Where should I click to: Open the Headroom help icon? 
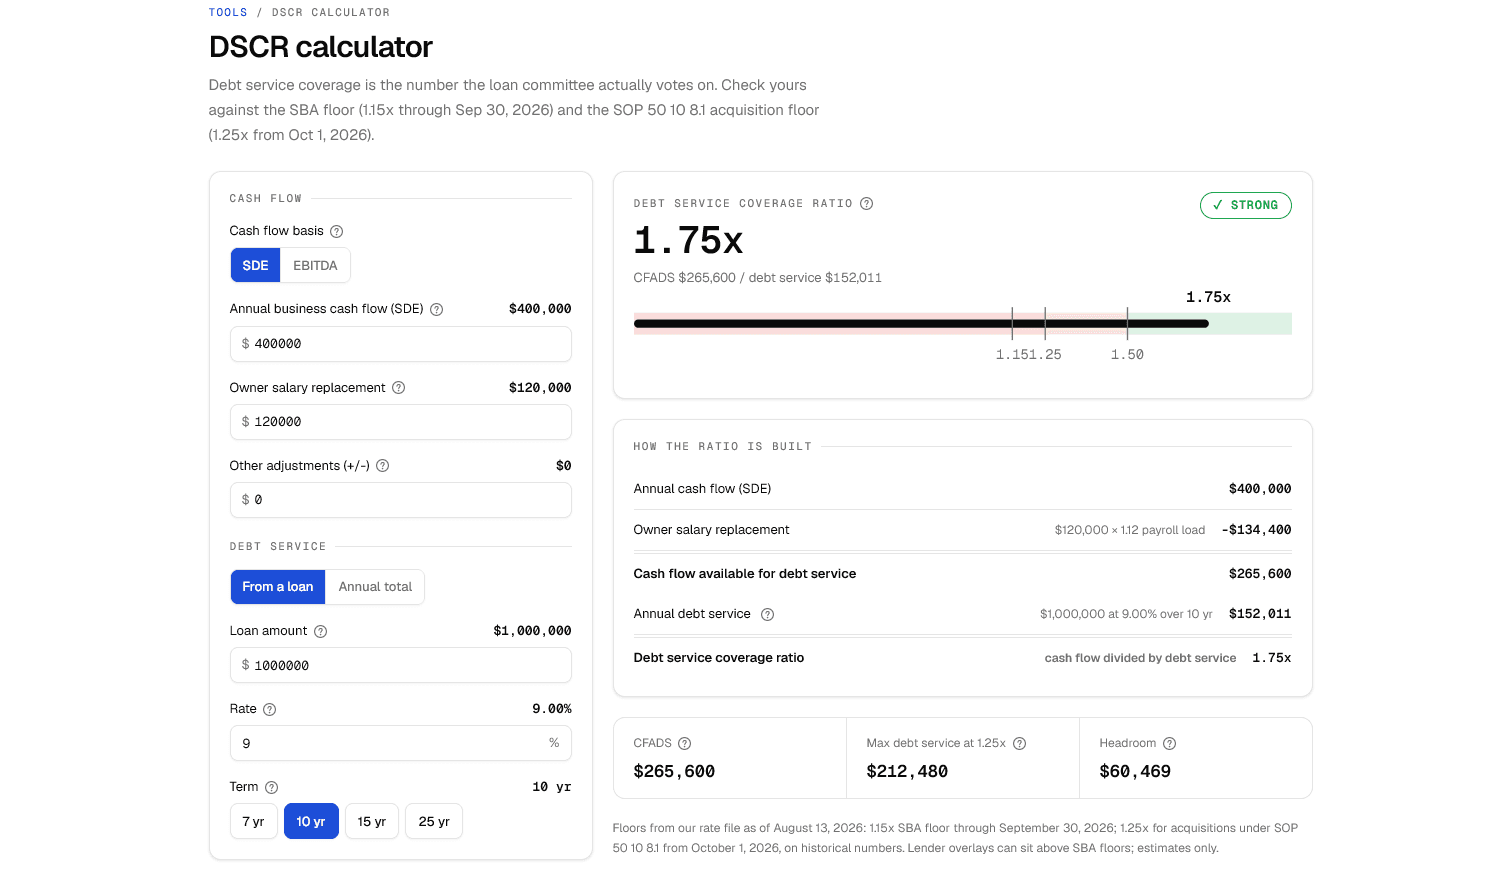(1170, 743)
